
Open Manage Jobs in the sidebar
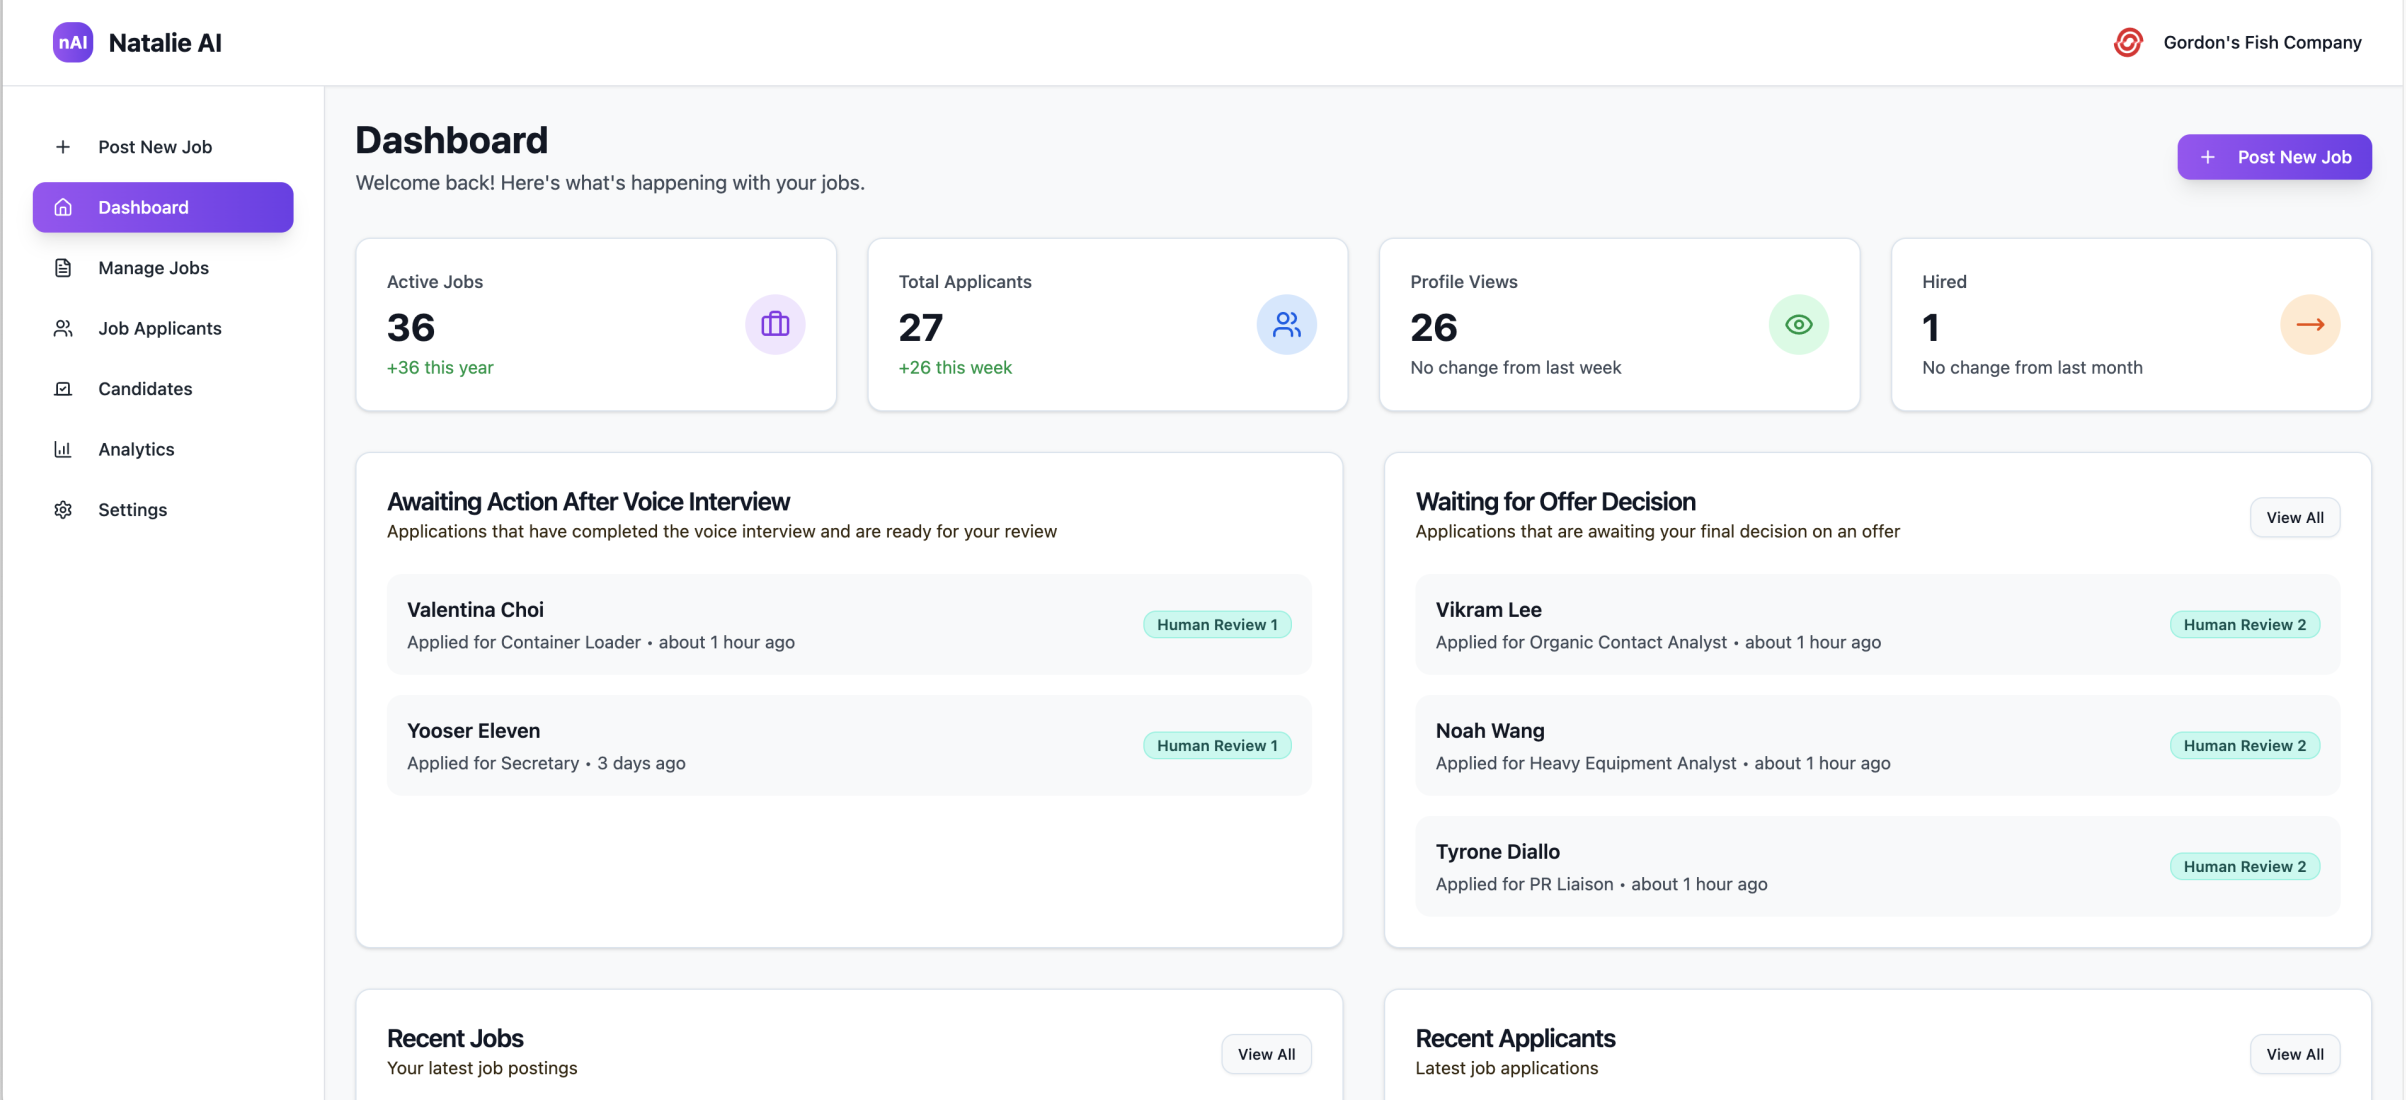tap(153, 268)
